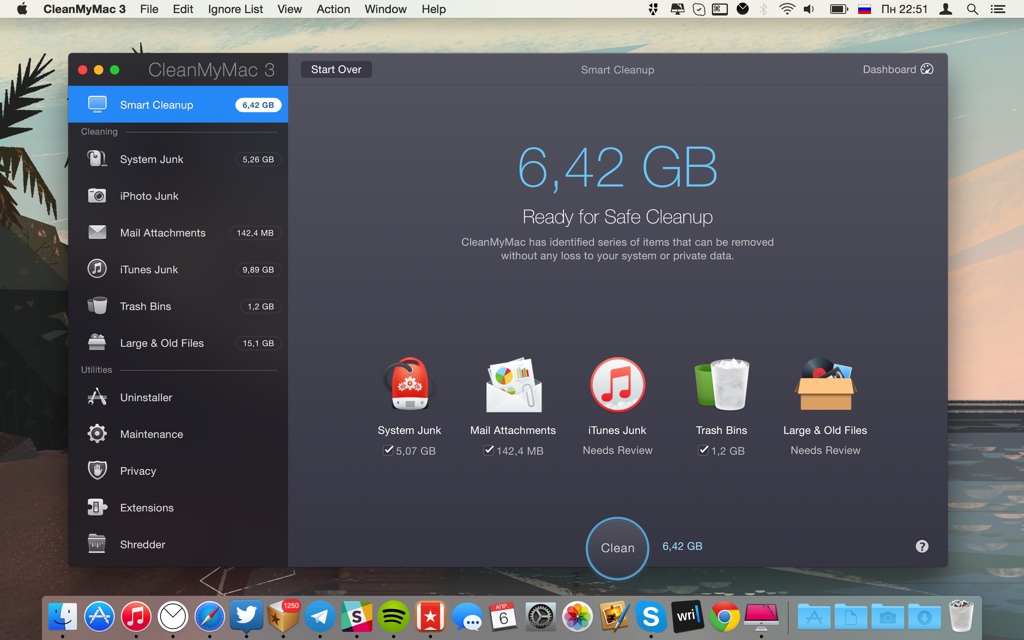This screenshot has width=1024, height=640.
Task: Open the Help menu
Action: [x=434, y=9]
